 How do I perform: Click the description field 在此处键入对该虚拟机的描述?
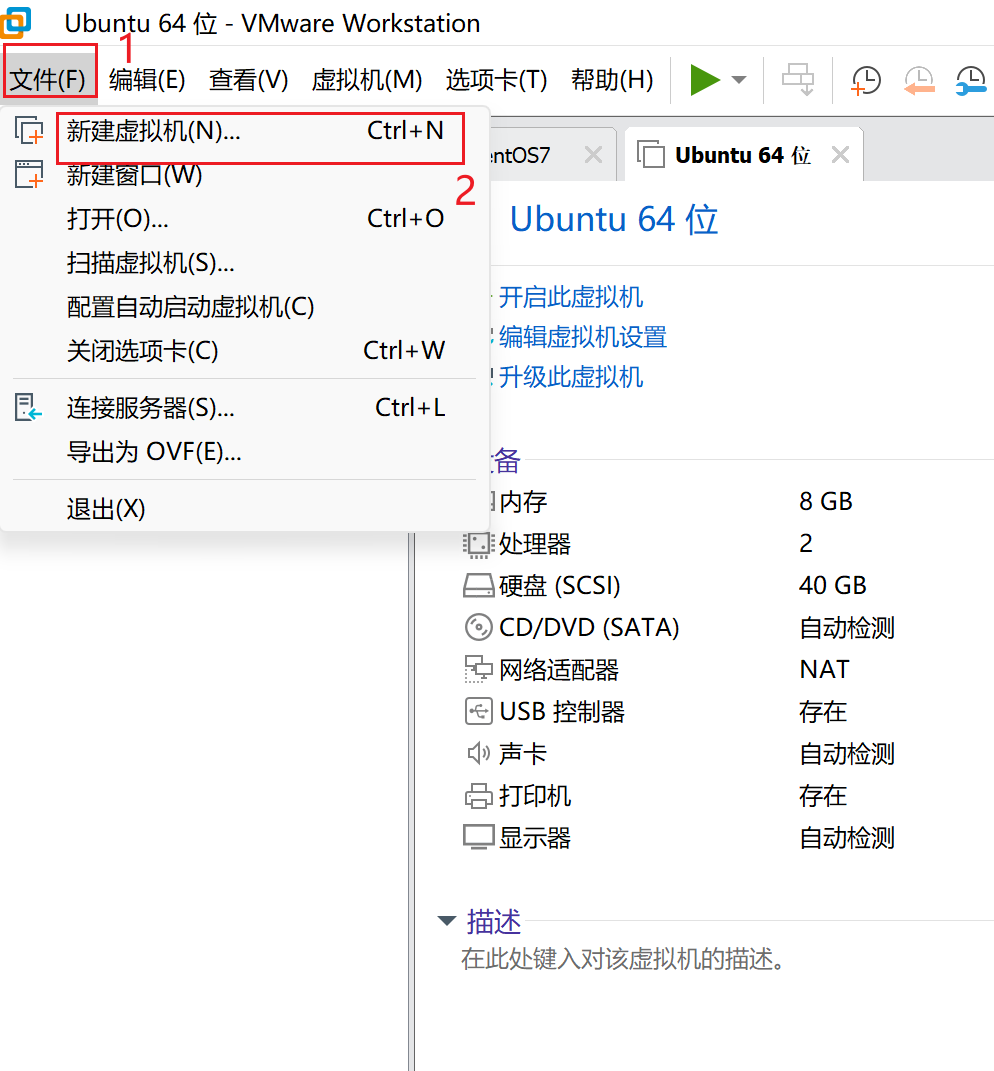[x=622, y=959]
